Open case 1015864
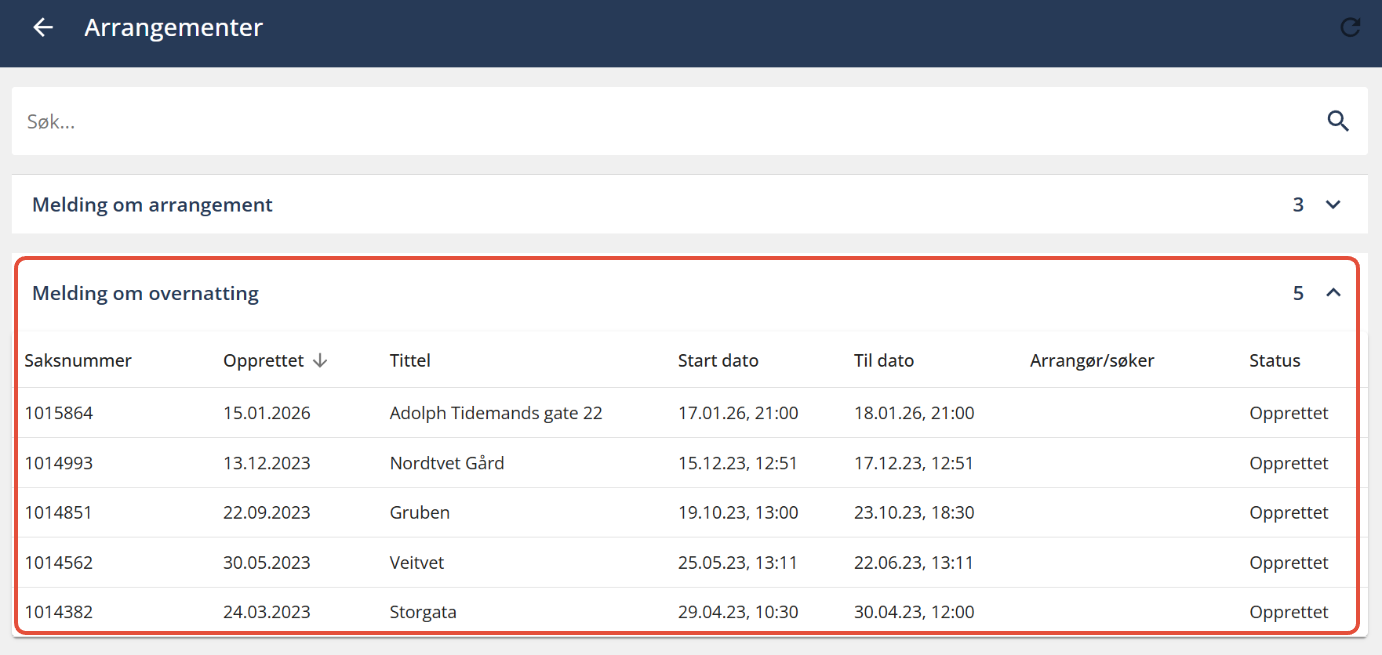The image size is (1382, 655). [59, 413]
